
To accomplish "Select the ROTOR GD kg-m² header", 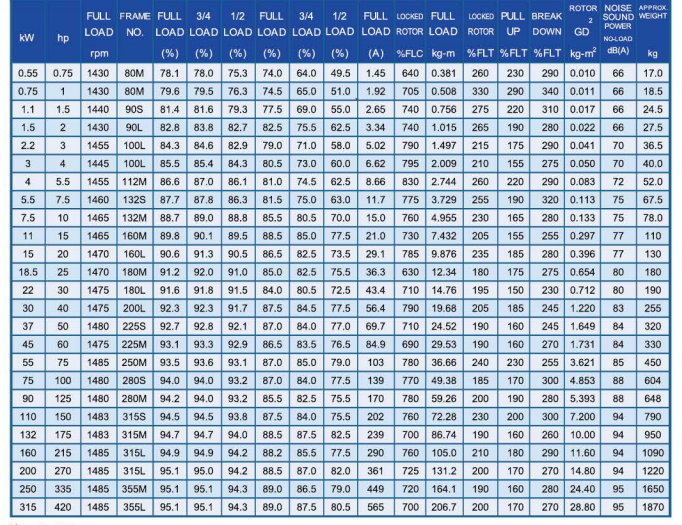I will click(x=582, y=31).
